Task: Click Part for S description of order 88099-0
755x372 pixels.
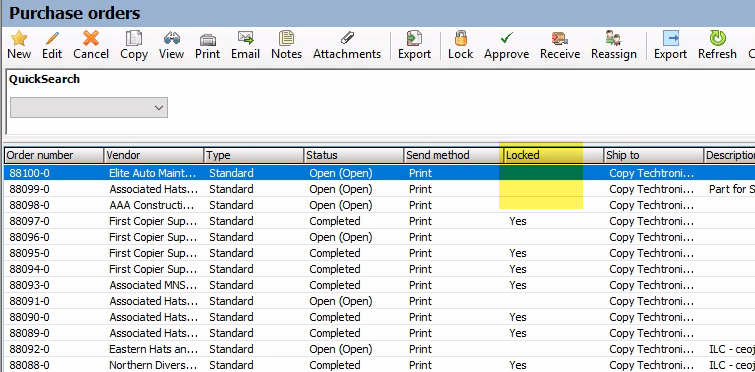Action: click(x=732, y=189)
